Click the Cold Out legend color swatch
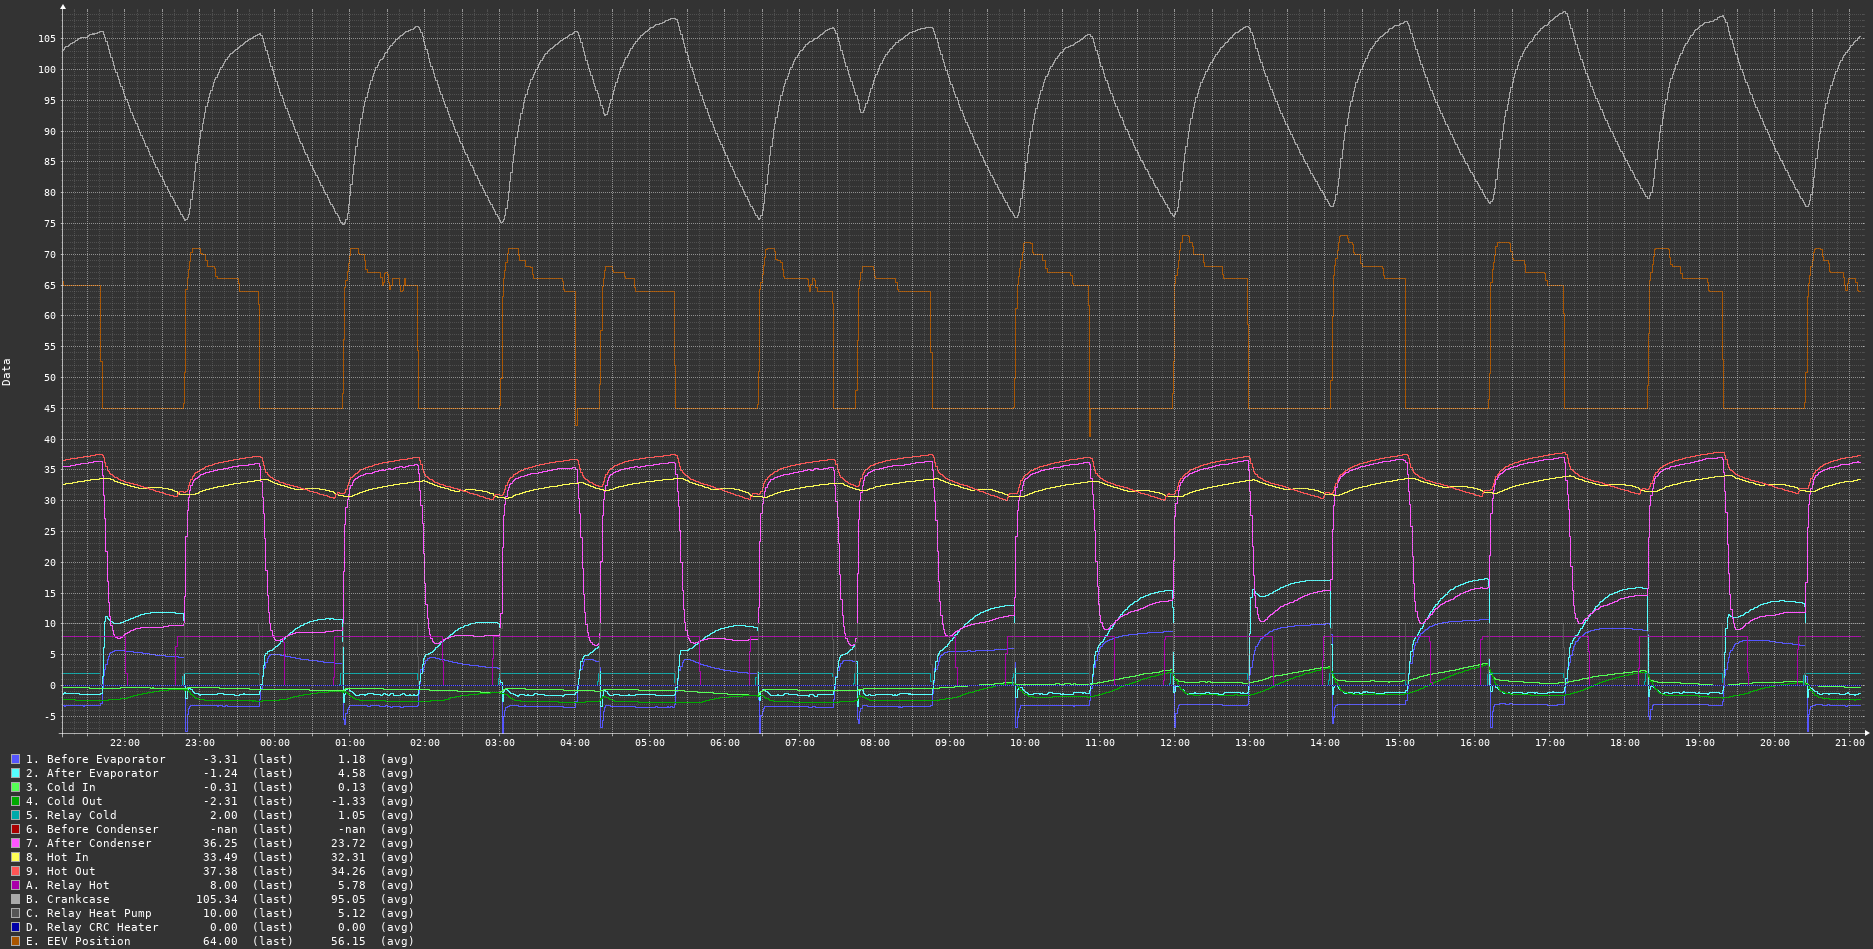1873x949 pixels. point(15,801)
